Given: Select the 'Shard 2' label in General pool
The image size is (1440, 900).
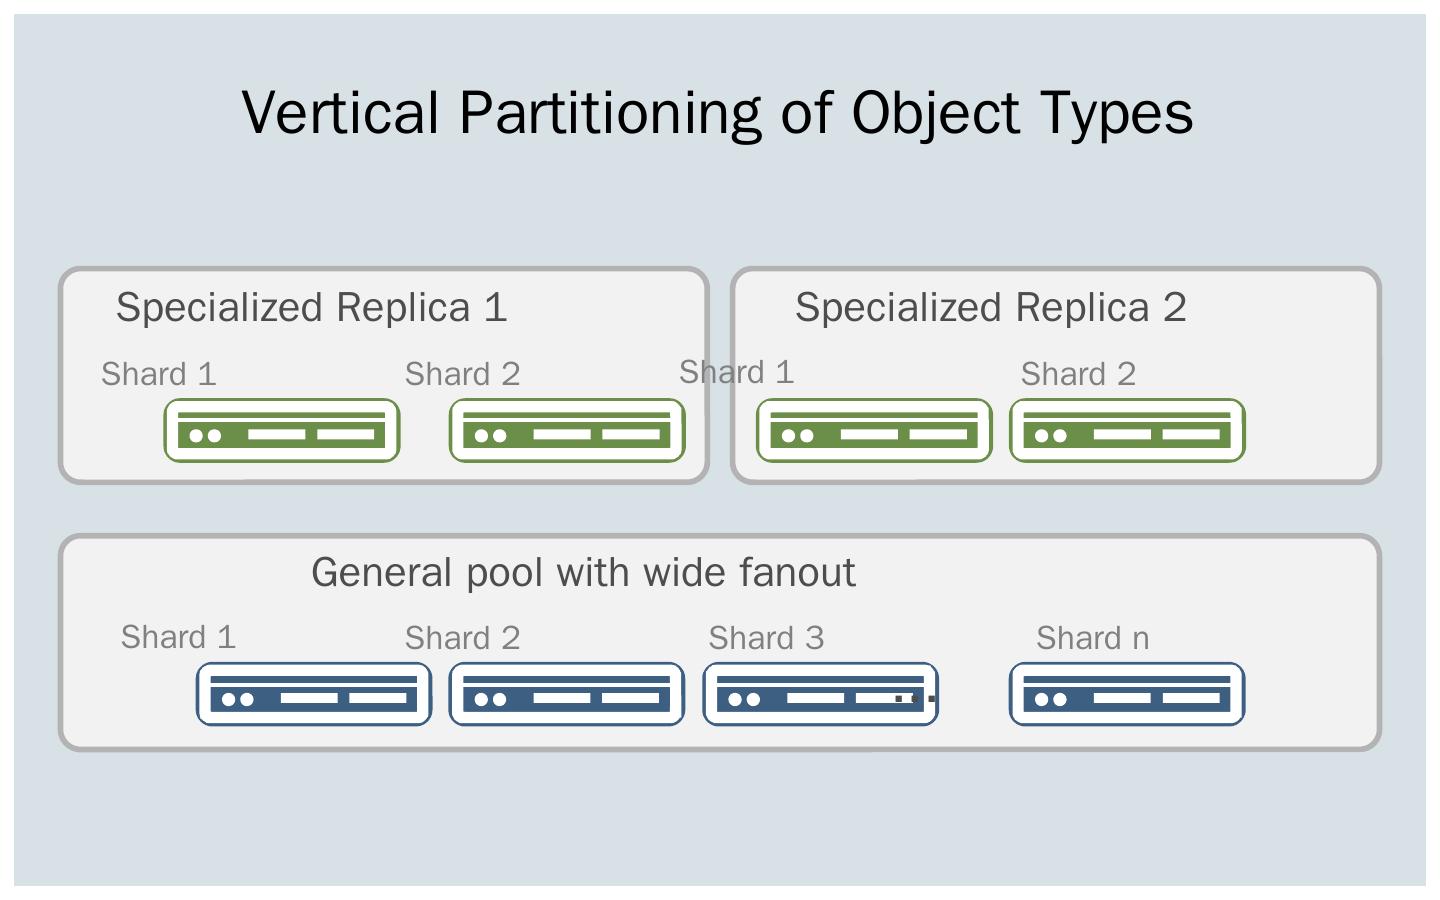Looking at the screenshot, I should tap(462, 638).
